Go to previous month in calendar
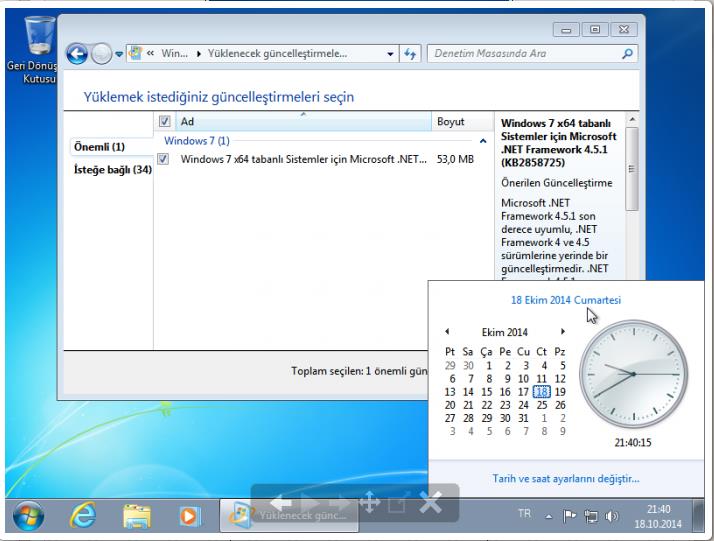The image size is (714, 541). click(x=447, y=332)
